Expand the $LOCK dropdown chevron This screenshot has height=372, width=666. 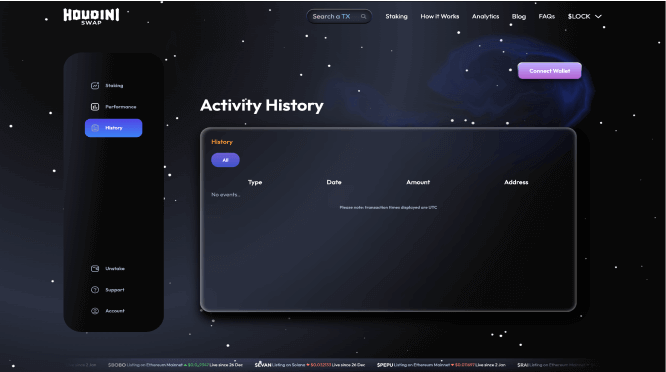(x=598, y=17)
